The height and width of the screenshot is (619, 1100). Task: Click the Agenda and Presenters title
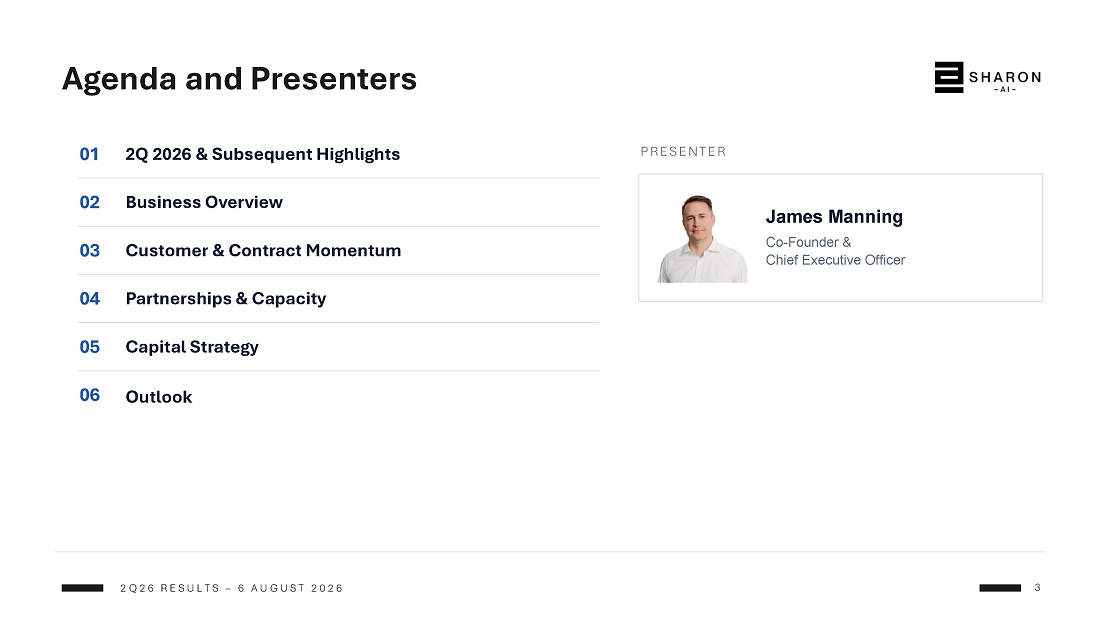pos(239,79)
